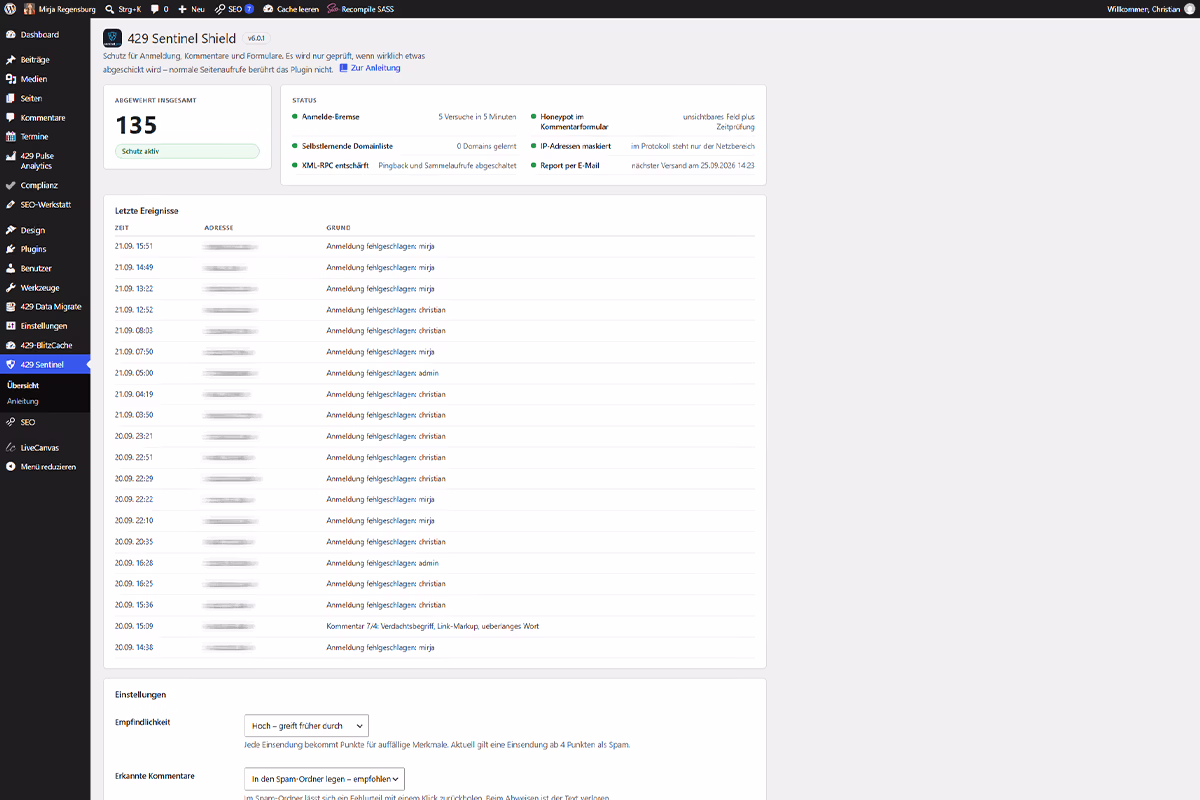The image size is (1200, 800).
Task: Click the Anmelde-Bremse status entry
Action: 404,117
